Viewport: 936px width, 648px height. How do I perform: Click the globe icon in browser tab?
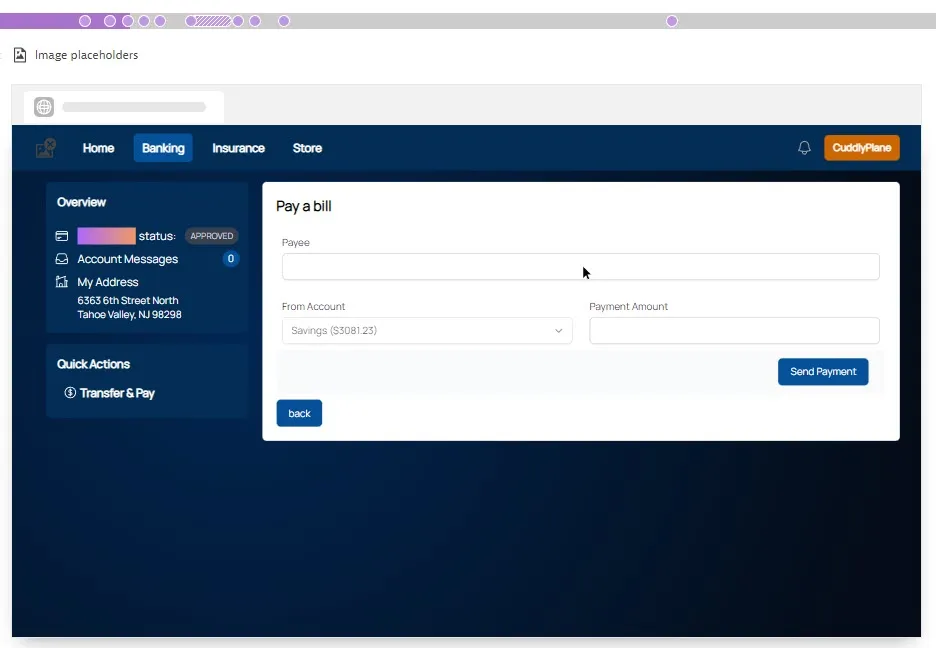coord(44,107)
